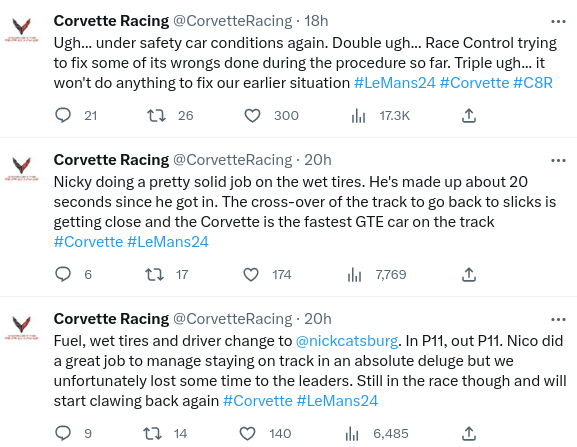Screen dimensions: 577x447
Task: Like the tweet with 174 likes
Action: tap(251, 274)
